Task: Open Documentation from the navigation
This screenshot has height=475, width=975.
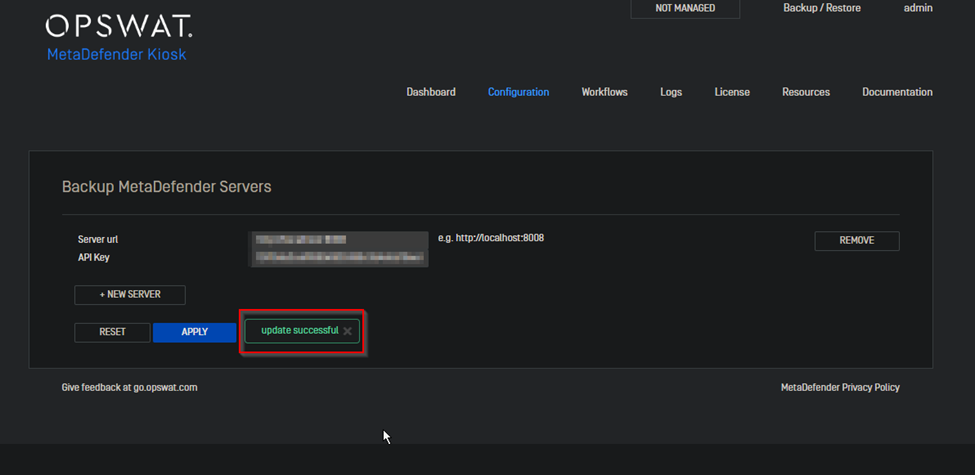Action: click(x=897, y=92)
